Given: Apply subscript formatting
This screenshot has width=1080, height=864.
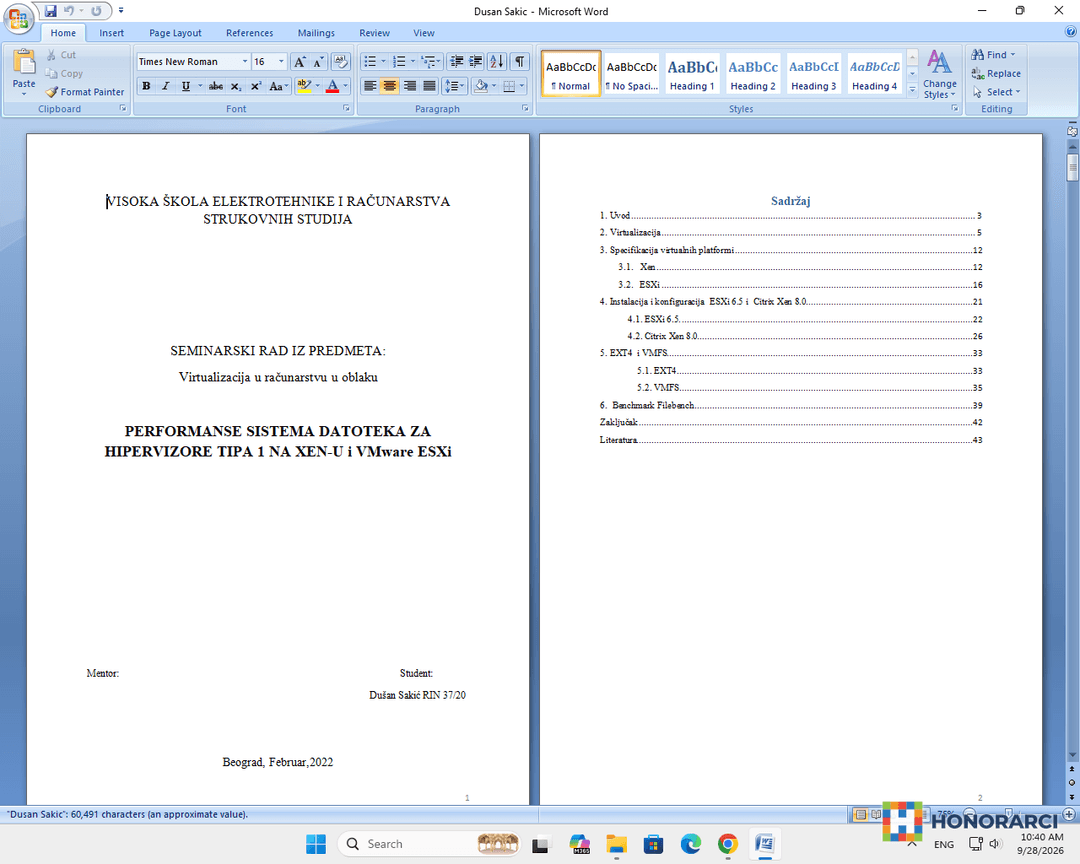Looking at the screenshot, I should (x=236, y=86).
